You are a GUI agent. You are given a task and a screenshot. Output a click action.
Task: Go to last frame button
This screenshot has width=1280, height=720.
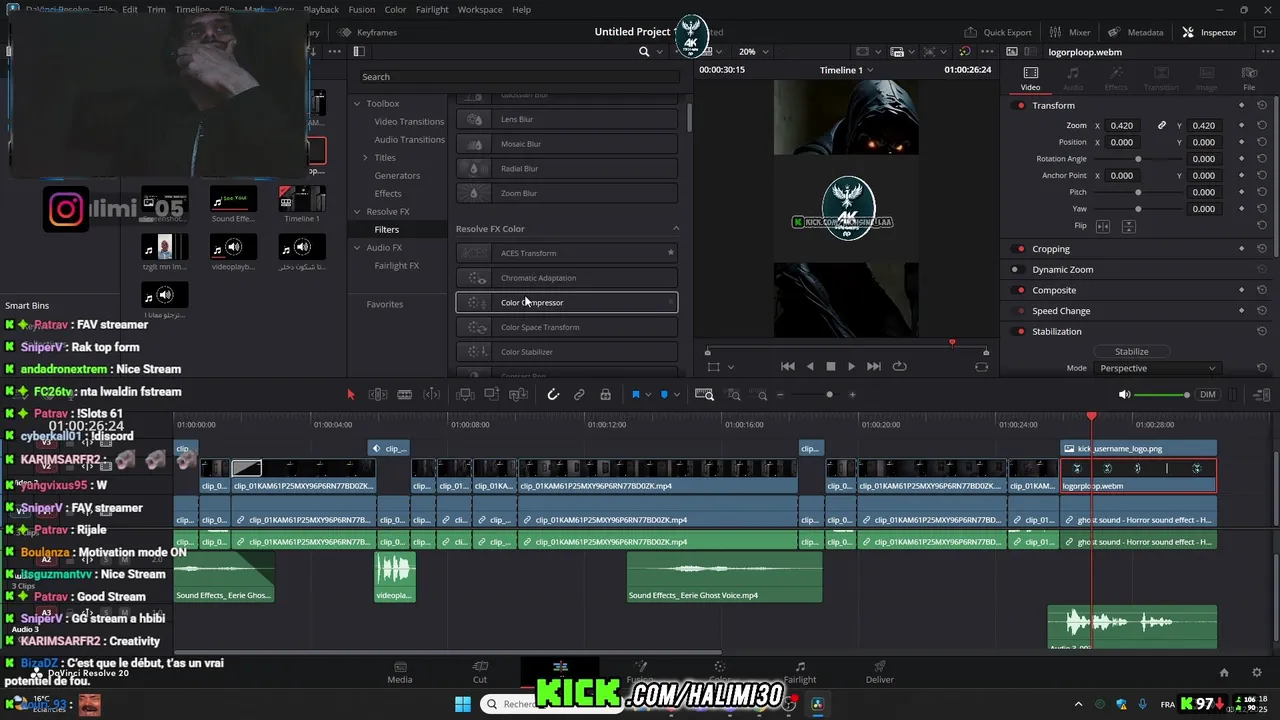(x=874, y=367)
